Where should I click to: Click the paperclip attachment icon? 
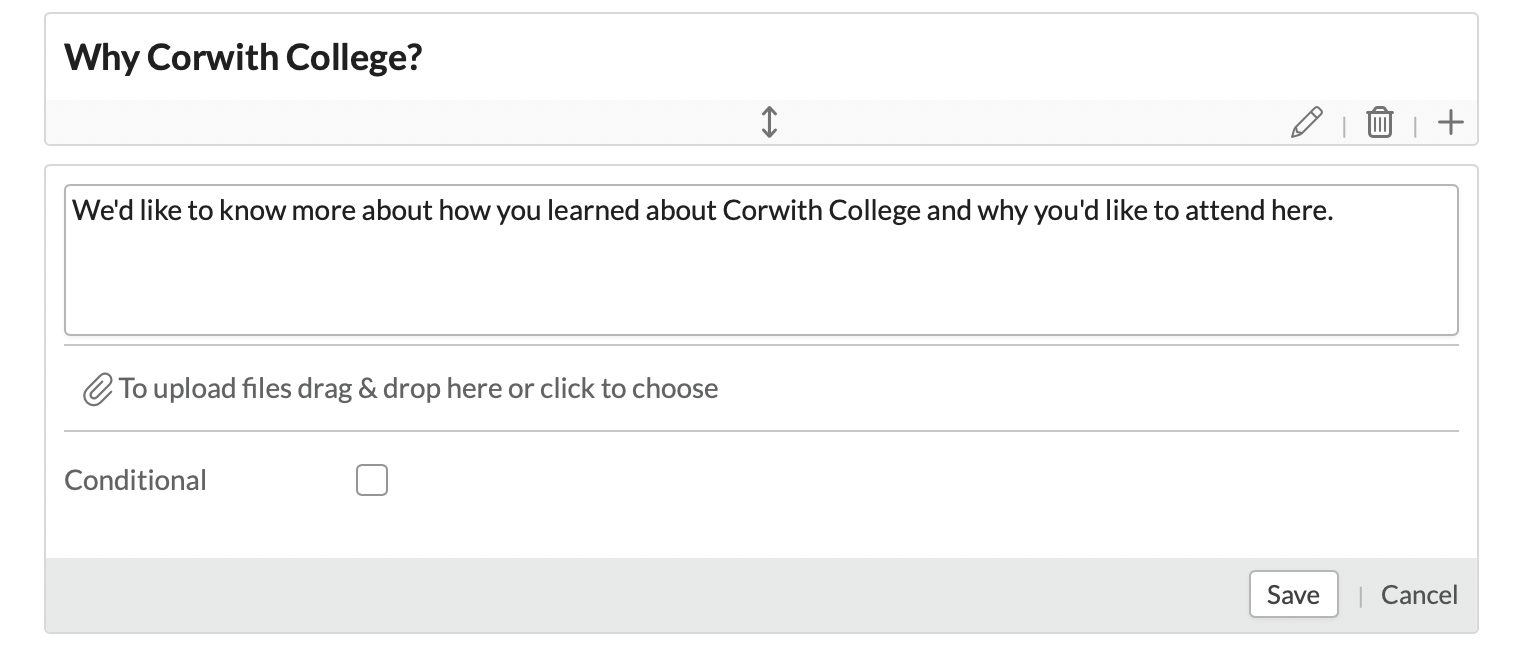coord(96,389)
